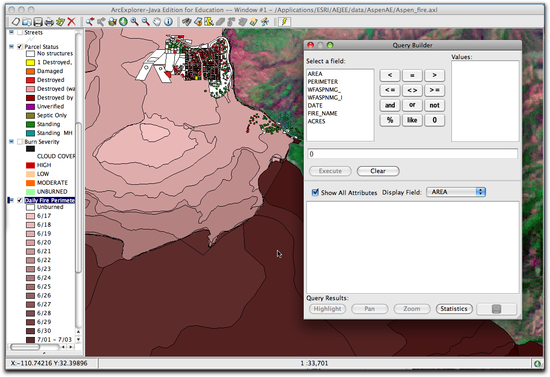Click the legend scroll-down arrow

coord(78,339)
